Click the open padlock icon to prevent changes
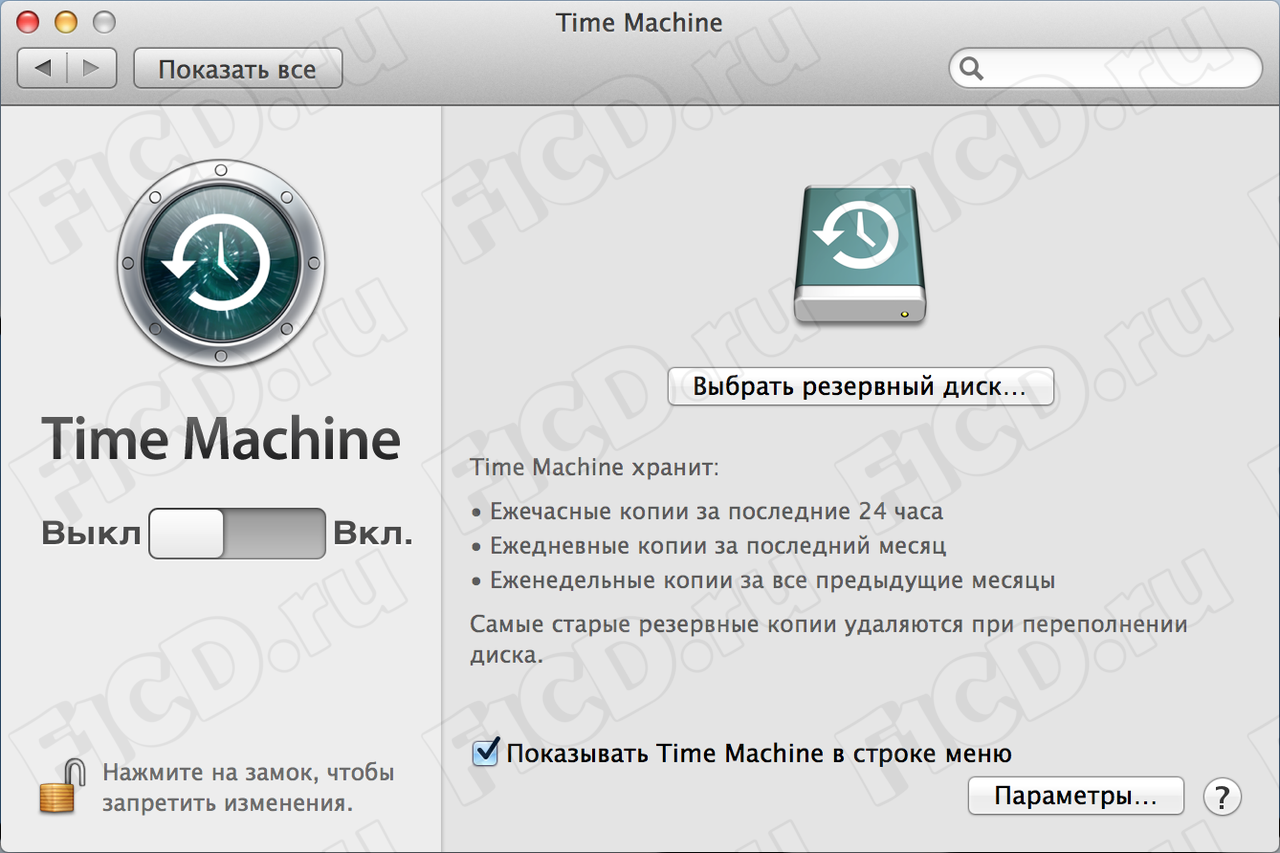 tap(63, 786)
